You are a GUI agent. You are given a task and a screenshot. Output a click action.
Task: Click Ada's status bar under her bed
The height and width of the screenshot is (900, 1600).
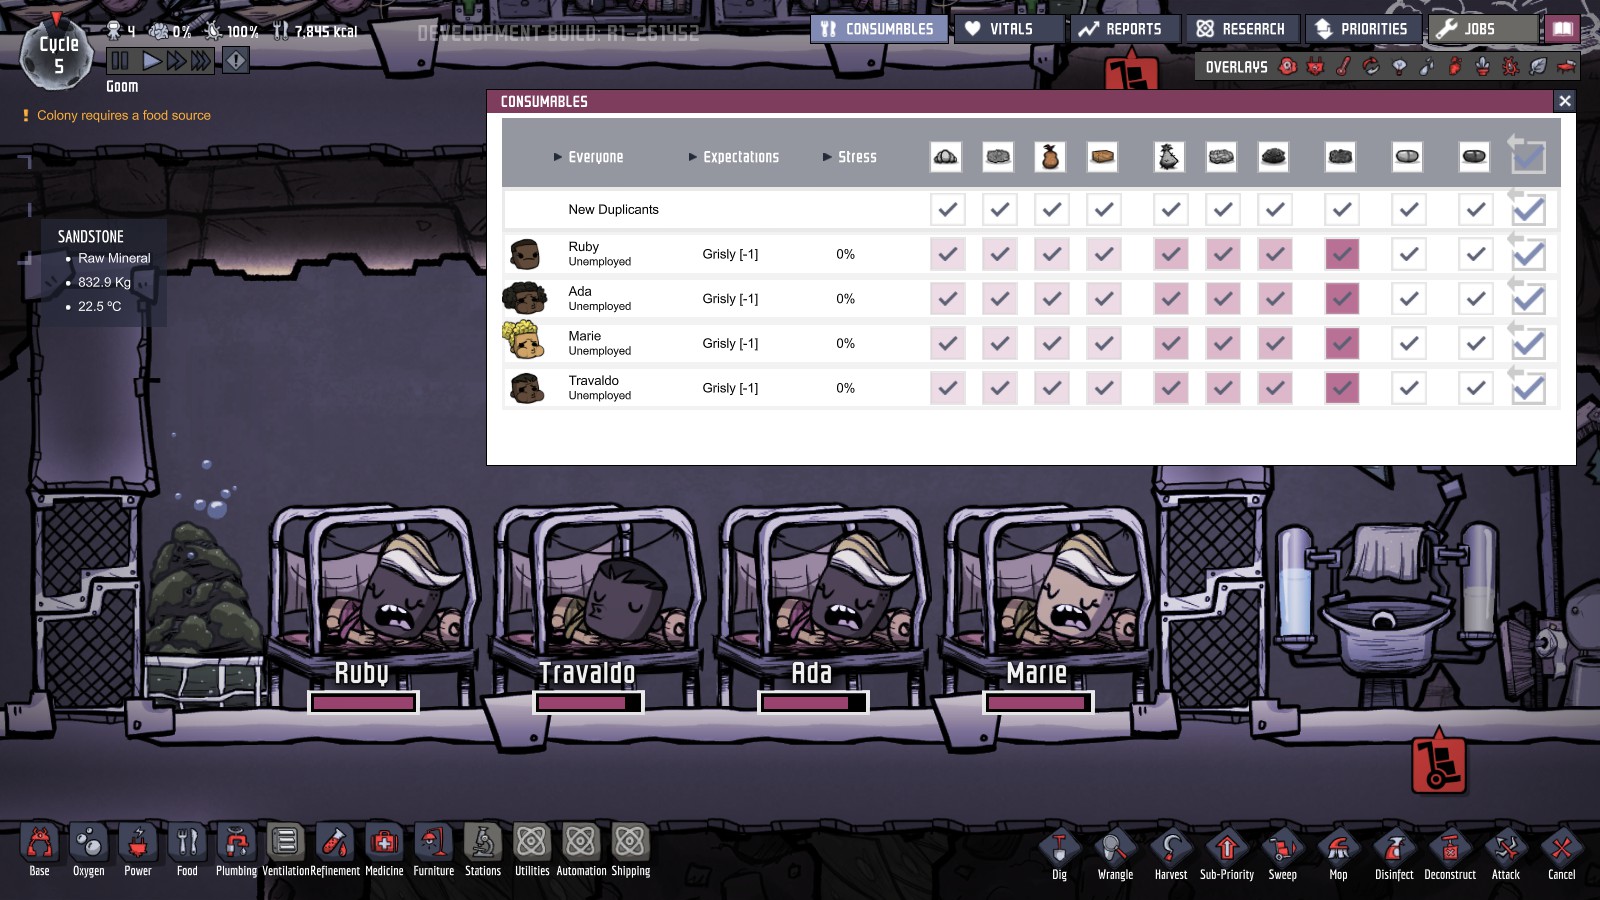click(813, 703)
